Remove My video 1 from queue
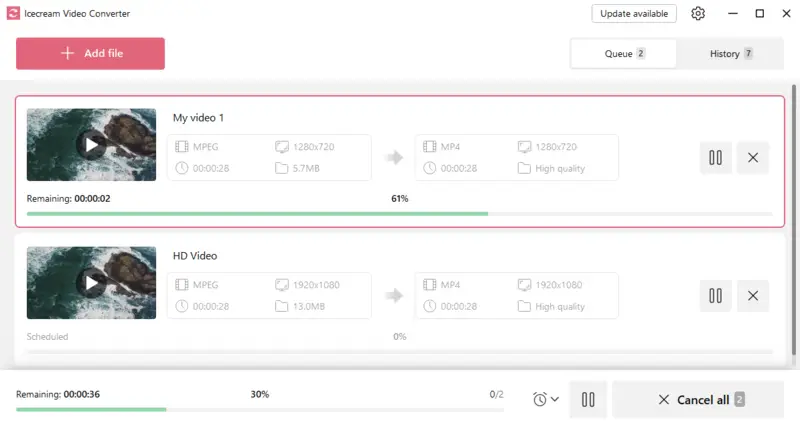 (x=753, y=158)
